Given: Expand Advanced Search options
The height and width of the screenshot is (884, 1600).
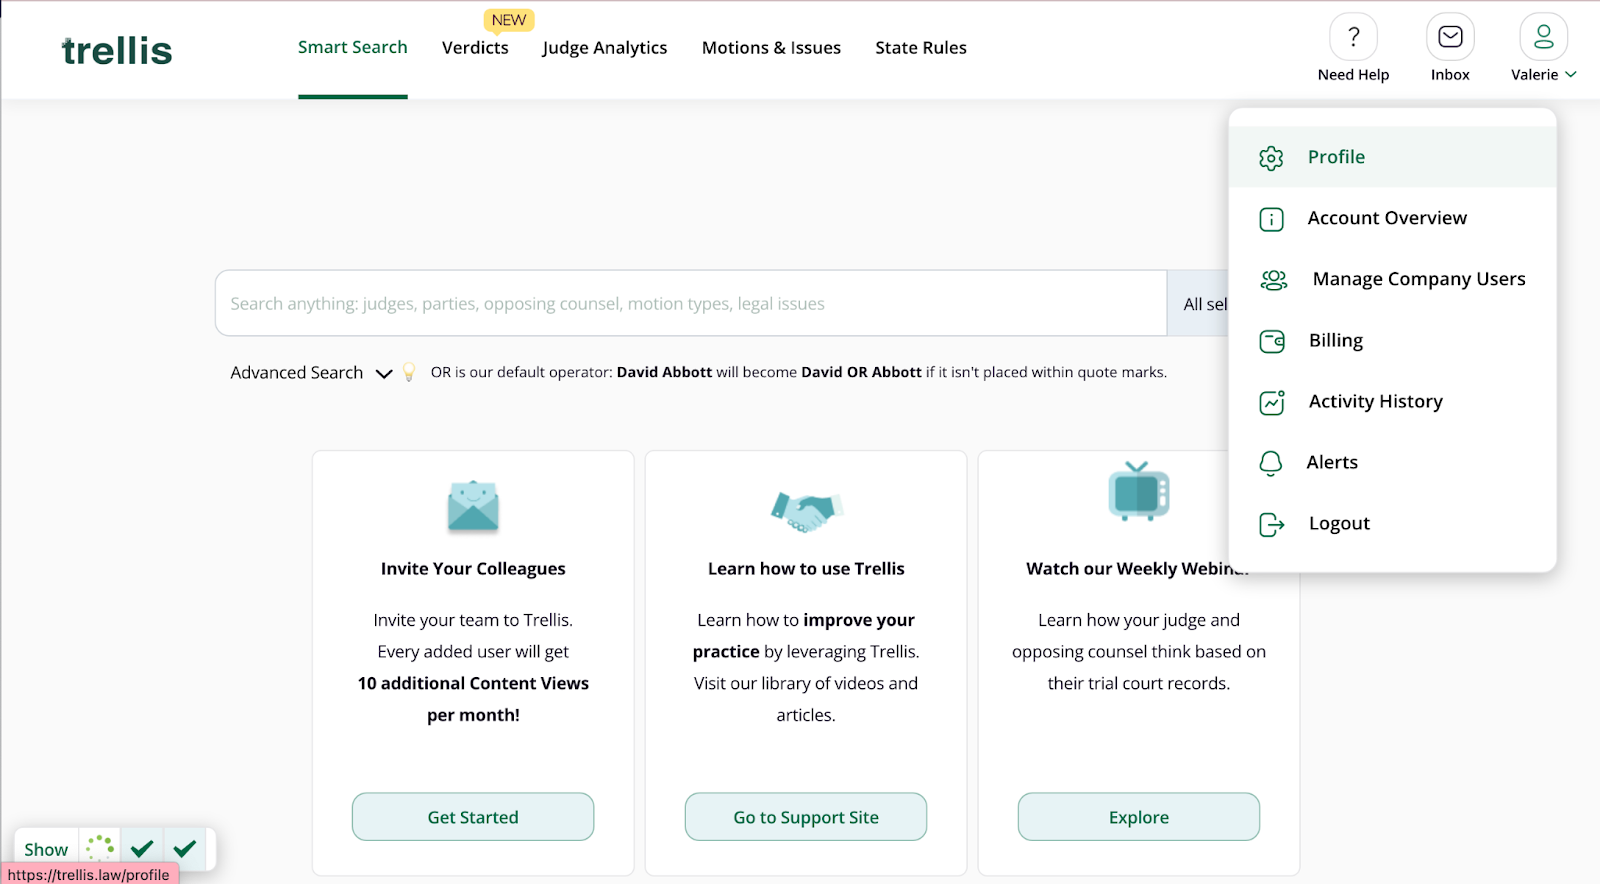Looking at the screenshot, I should tap(311, 372).
